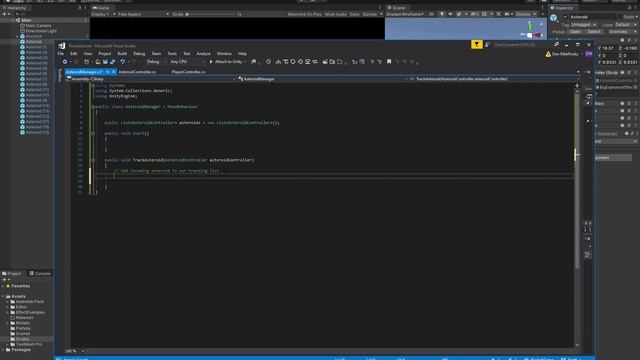Open the Untagged Tag dropdown in Inspector
Screen dimensions: 640x360
pos(583,24)
